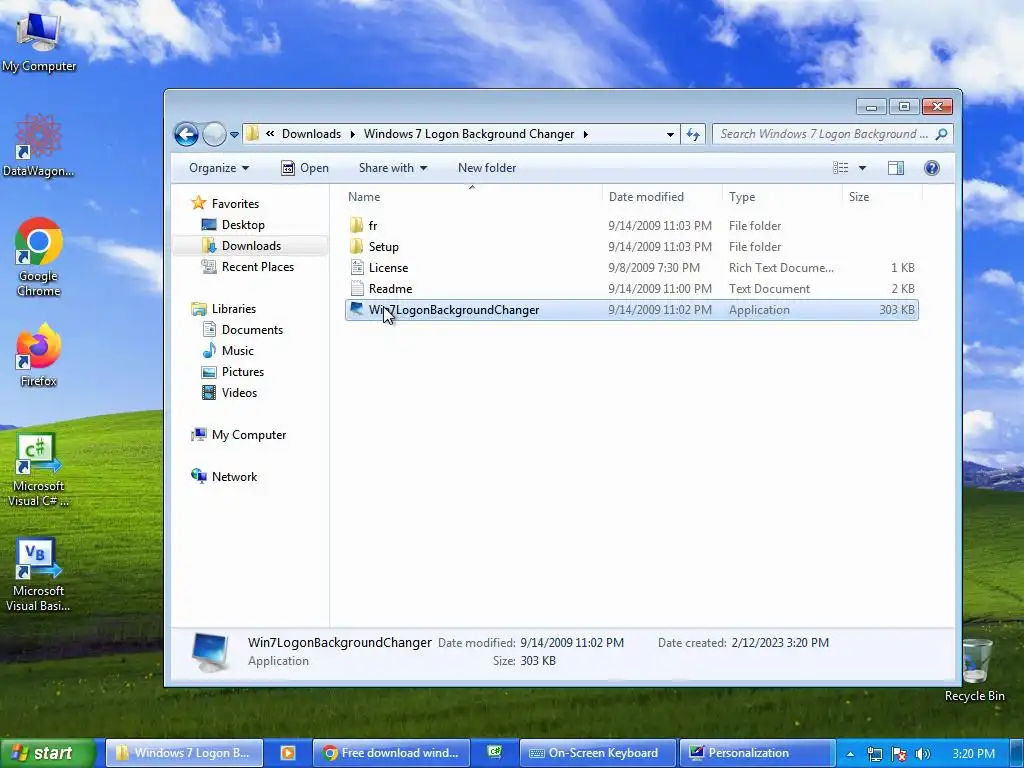Expand the chevron after the folder breadcrumb

pos(586,134)
